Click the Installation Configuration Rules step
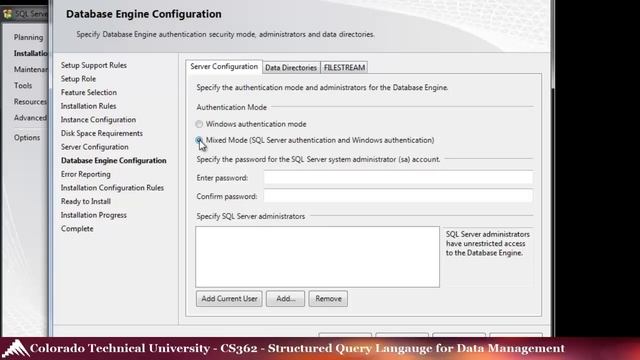Image resolution: width=640 pixels, height=360 pixels. 112,188
